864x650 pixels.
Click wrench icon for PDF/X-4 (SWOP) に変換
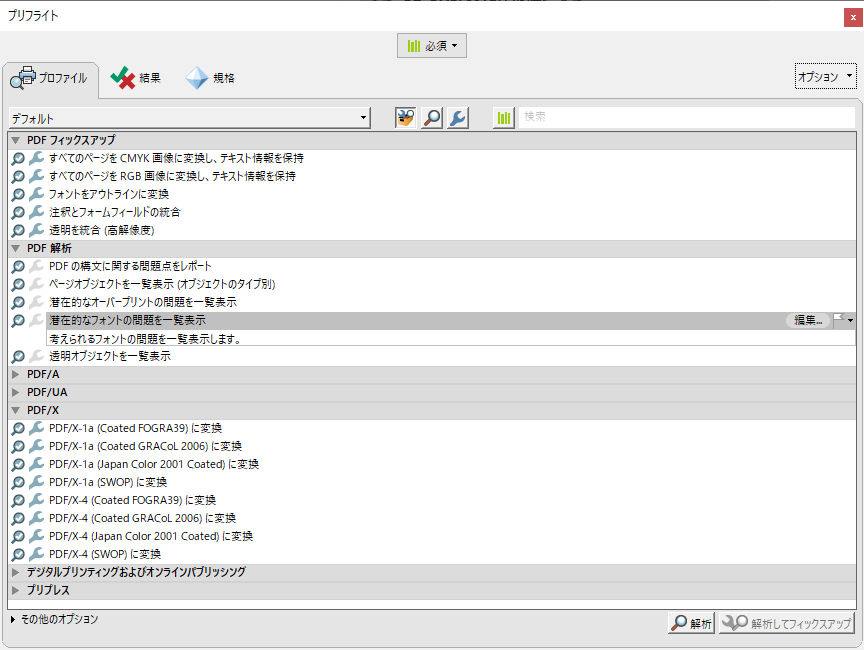pyautogui.click(x=37, y=554)
